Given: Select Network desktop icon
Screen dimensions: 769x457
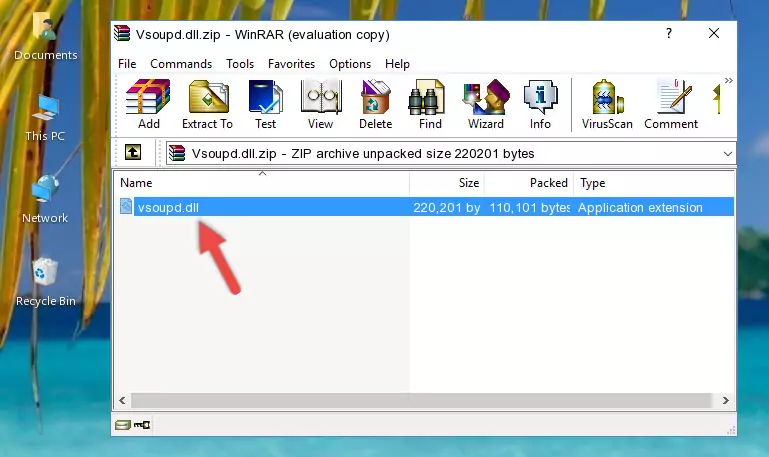Looking at the screenshot, I should [x=45, y=200].
